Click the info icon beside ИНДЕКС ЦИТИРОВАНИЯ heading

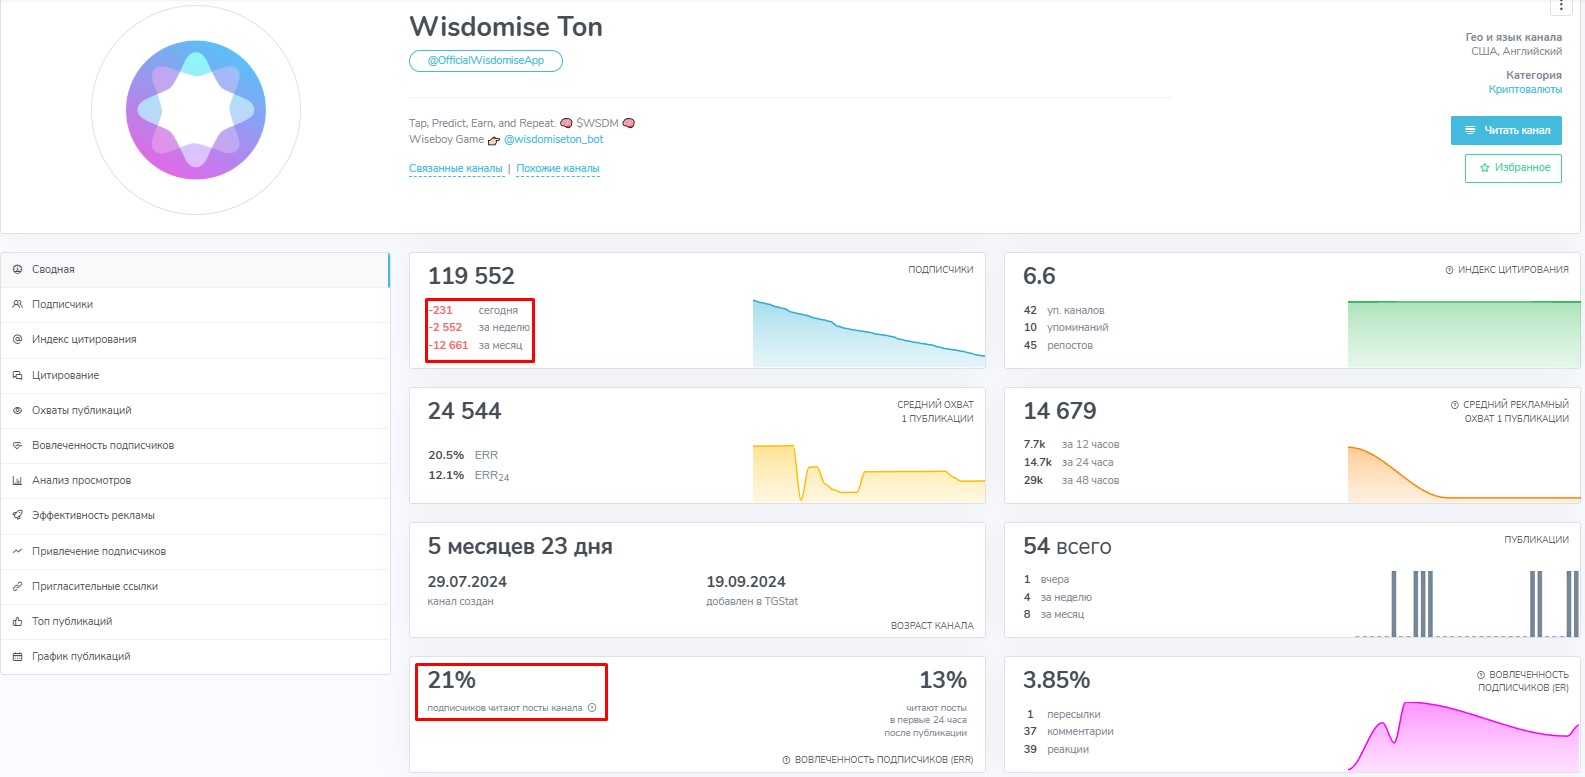coord(1449,270)
